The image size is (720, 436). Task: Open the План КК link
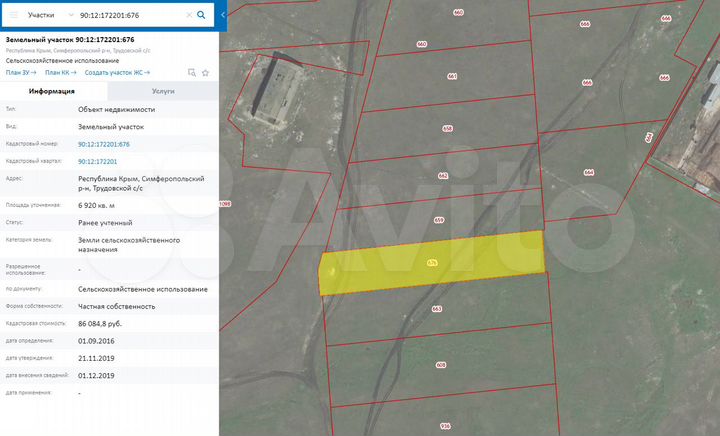[60, 72]
